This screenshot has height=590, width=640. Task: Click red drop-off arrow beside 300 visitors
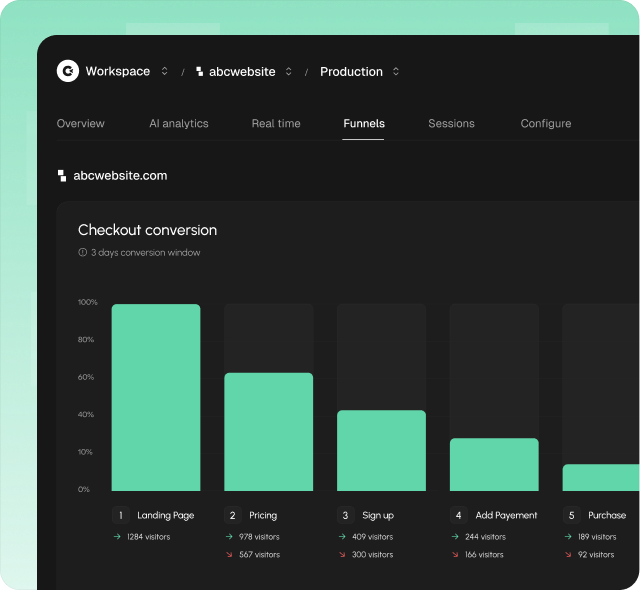tap(342, 555)
